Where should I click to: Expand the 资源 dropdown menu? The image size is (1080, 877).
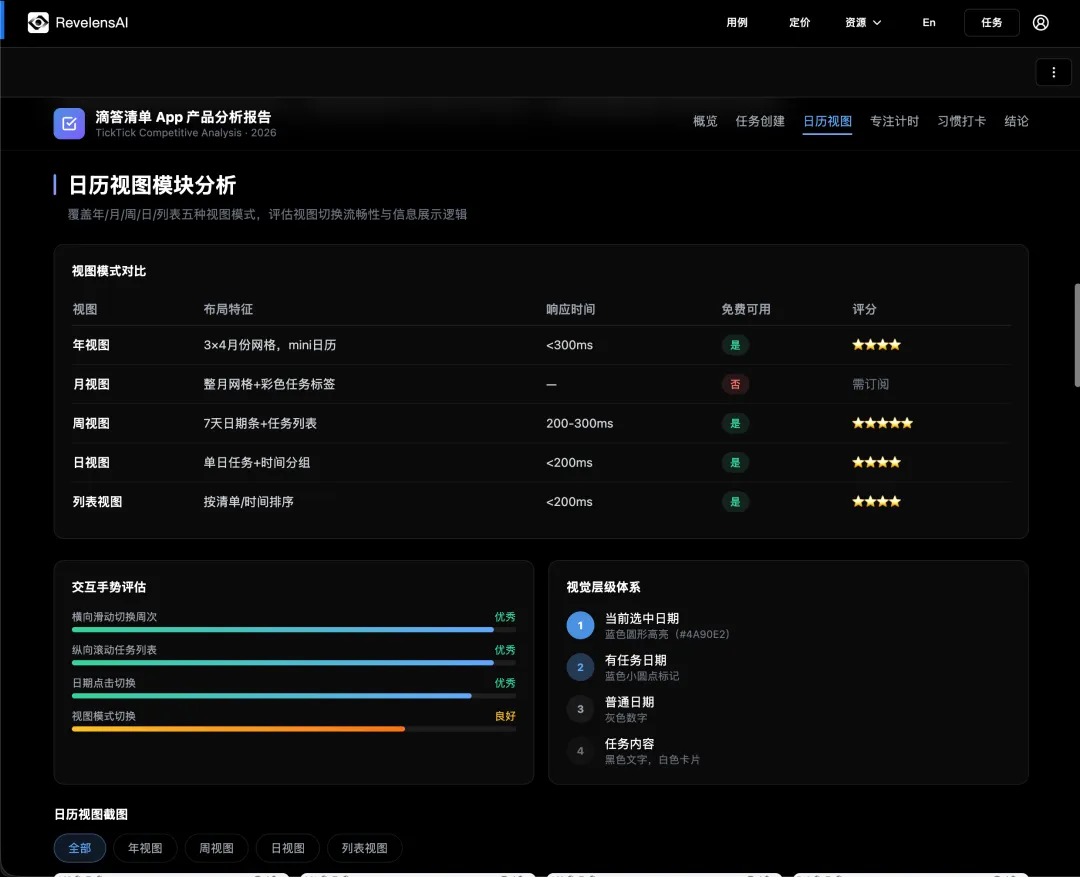(863, 23)
